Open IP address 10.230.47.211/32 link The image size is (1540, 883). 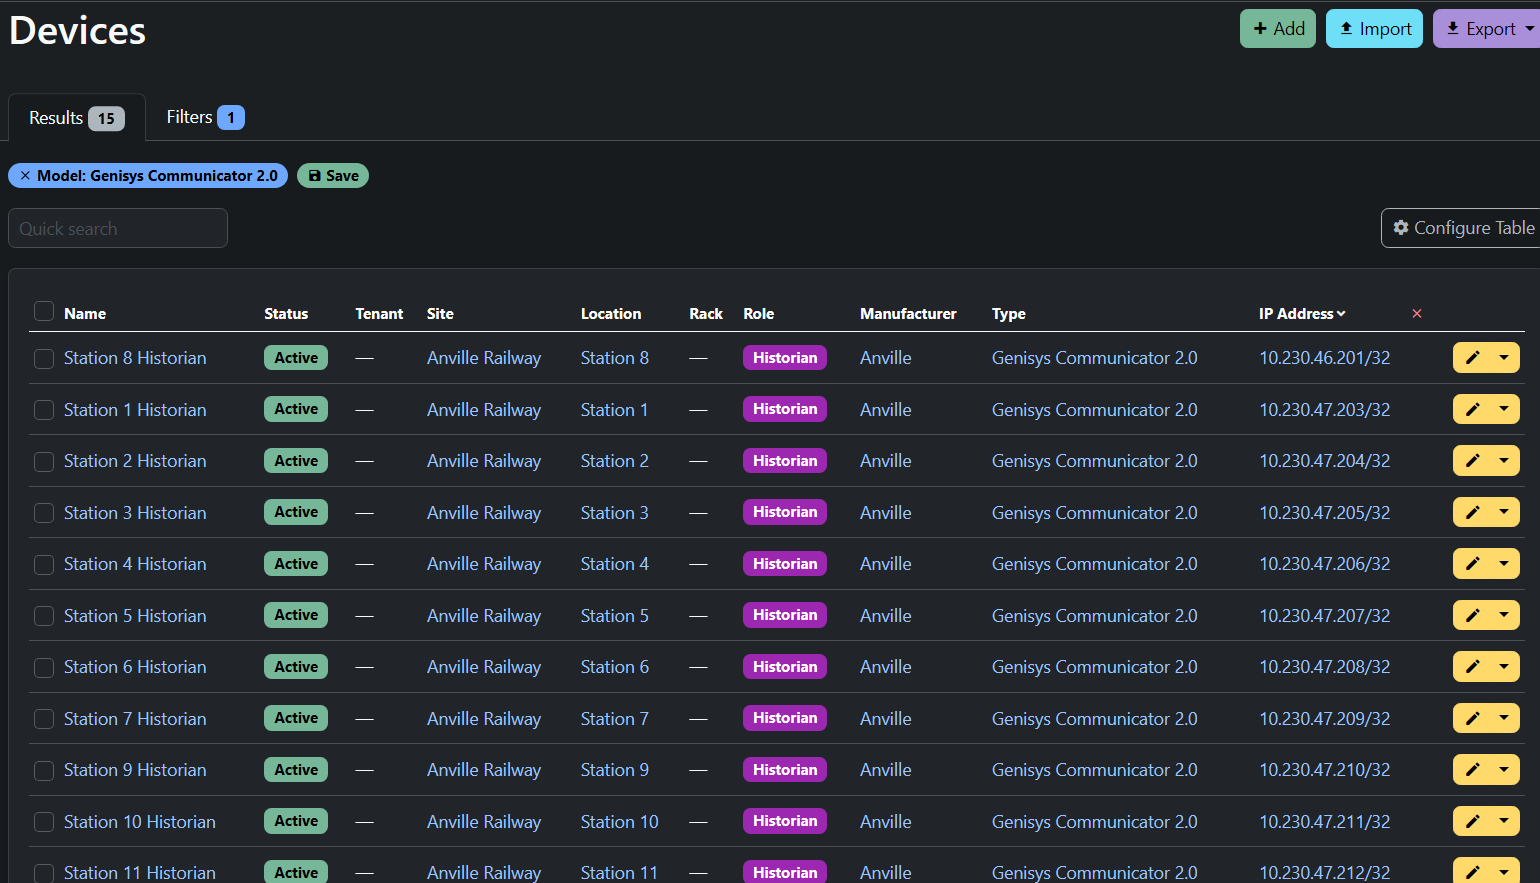(1324, 822)
